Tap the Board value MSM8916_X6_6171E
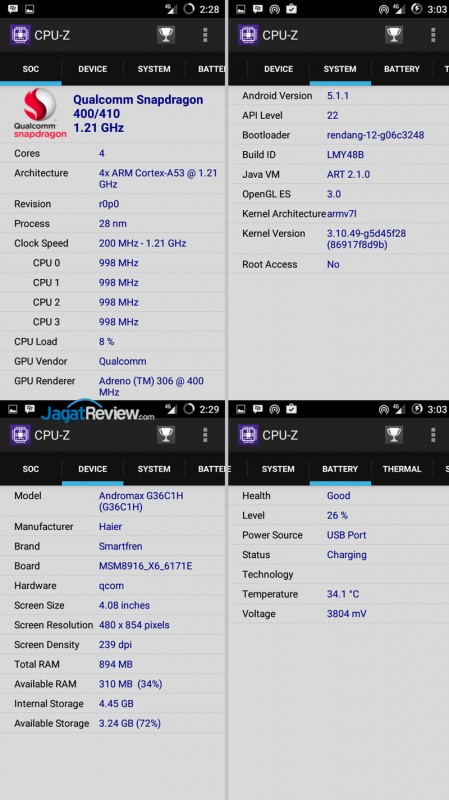The height and width of the screenshot is (800, 449). [145, 566]
